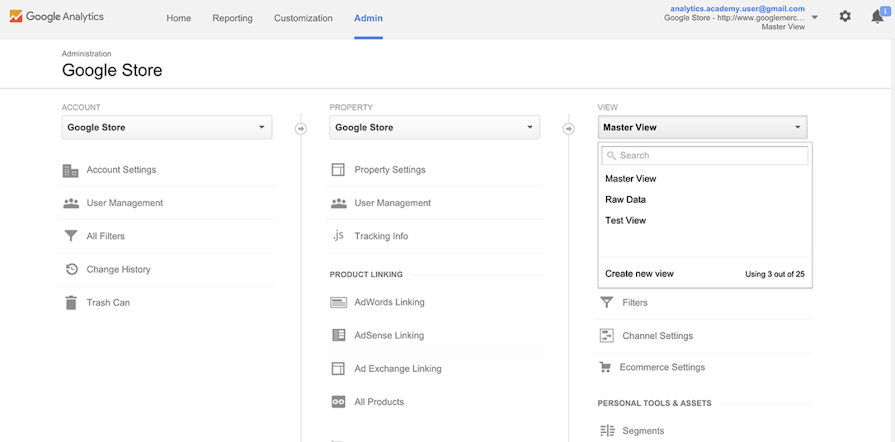Switch to the Reporting tab

coord(232,18)
